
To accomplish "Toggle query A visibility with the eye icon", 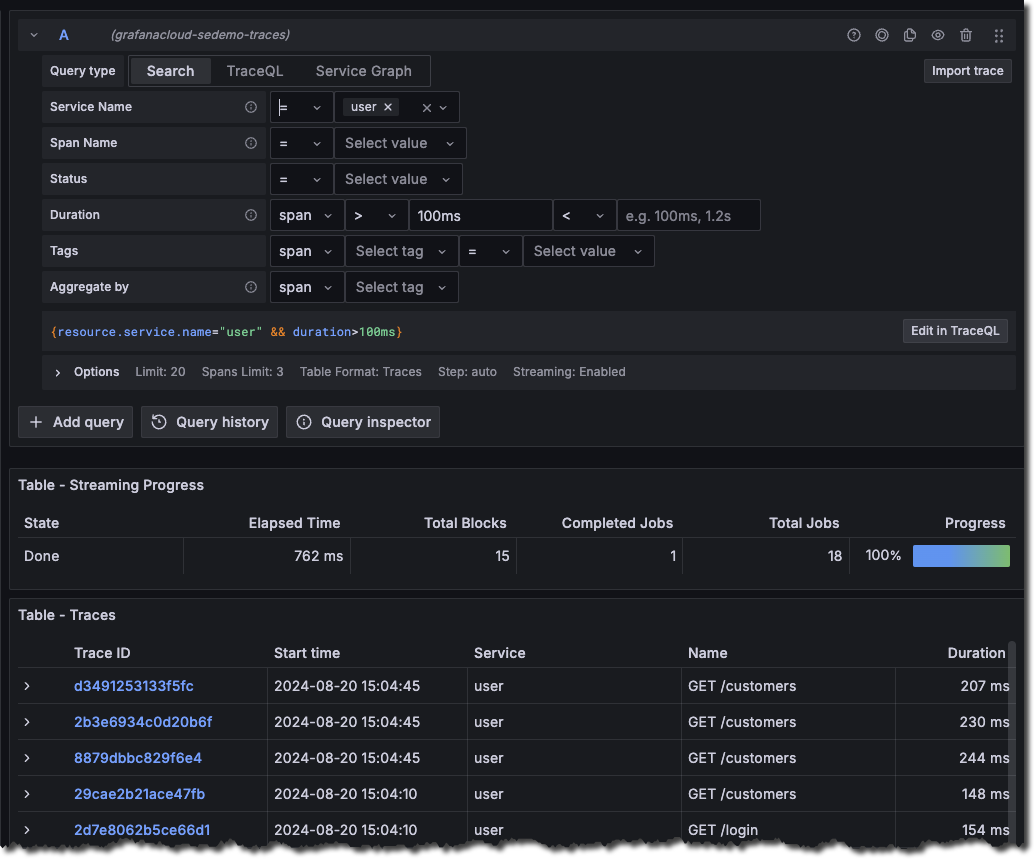I will (x=937, y=34).
